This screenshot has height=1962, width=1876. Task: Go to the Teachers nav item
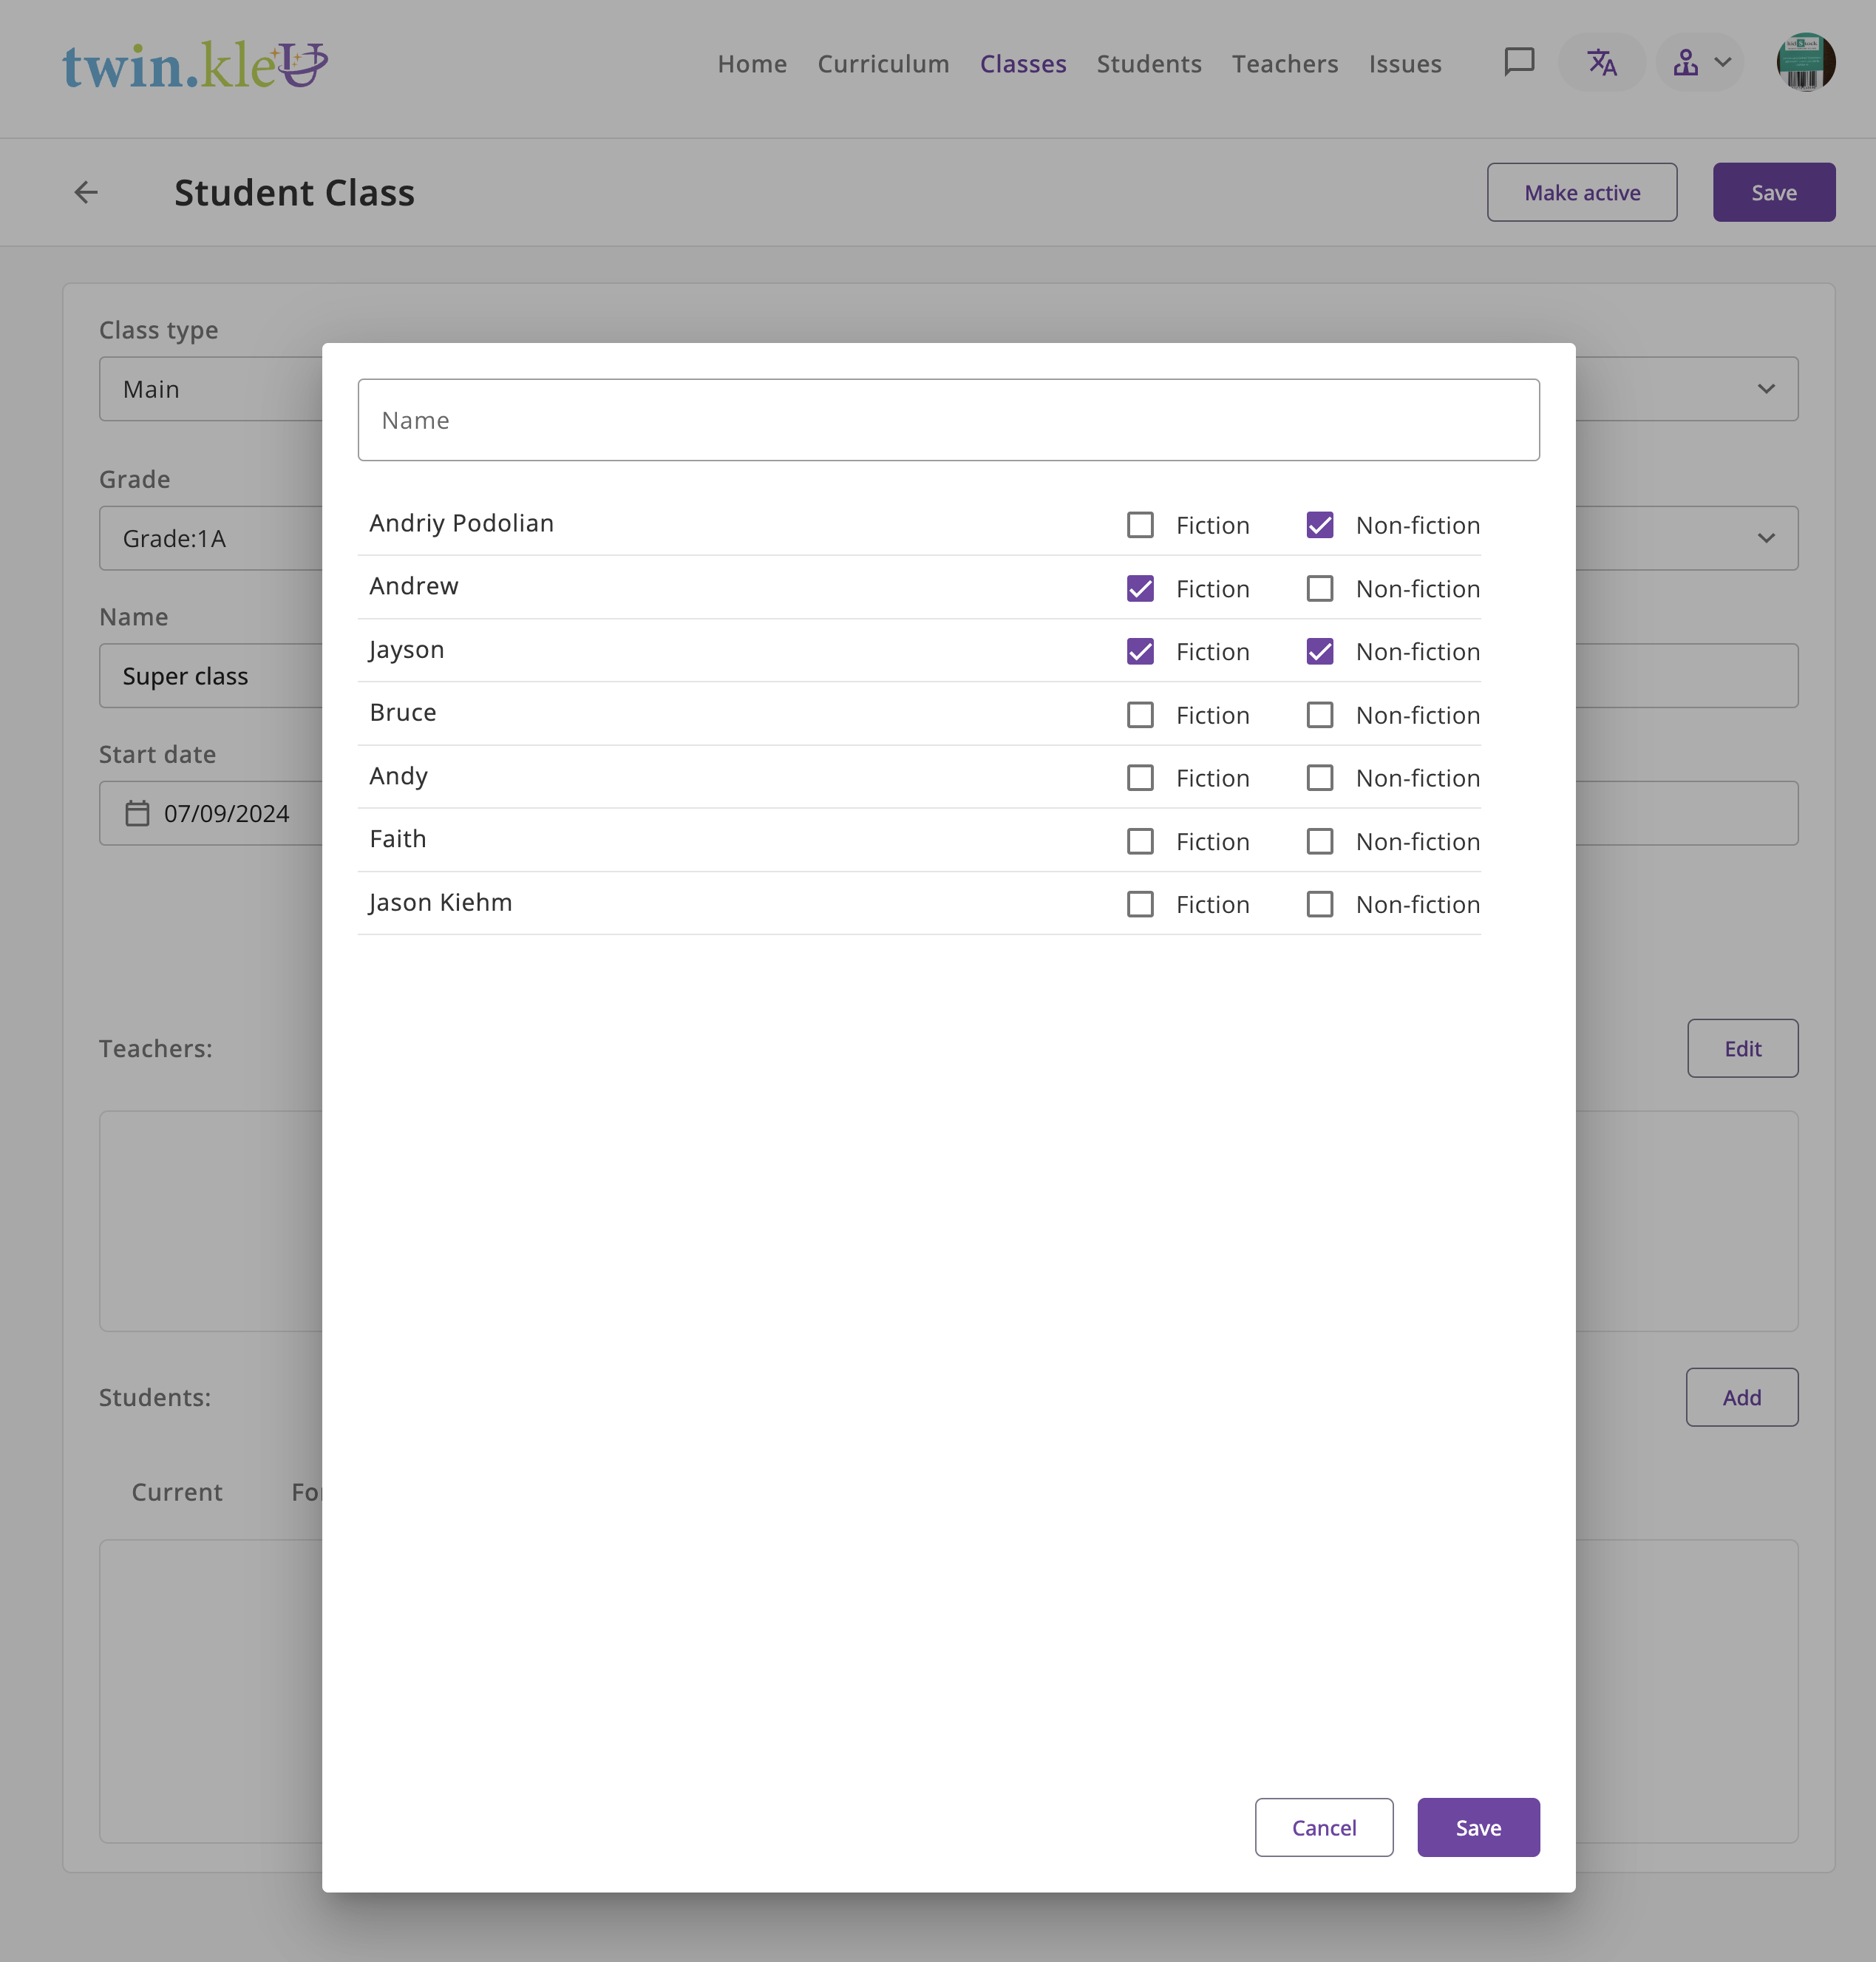(1284, 64)
